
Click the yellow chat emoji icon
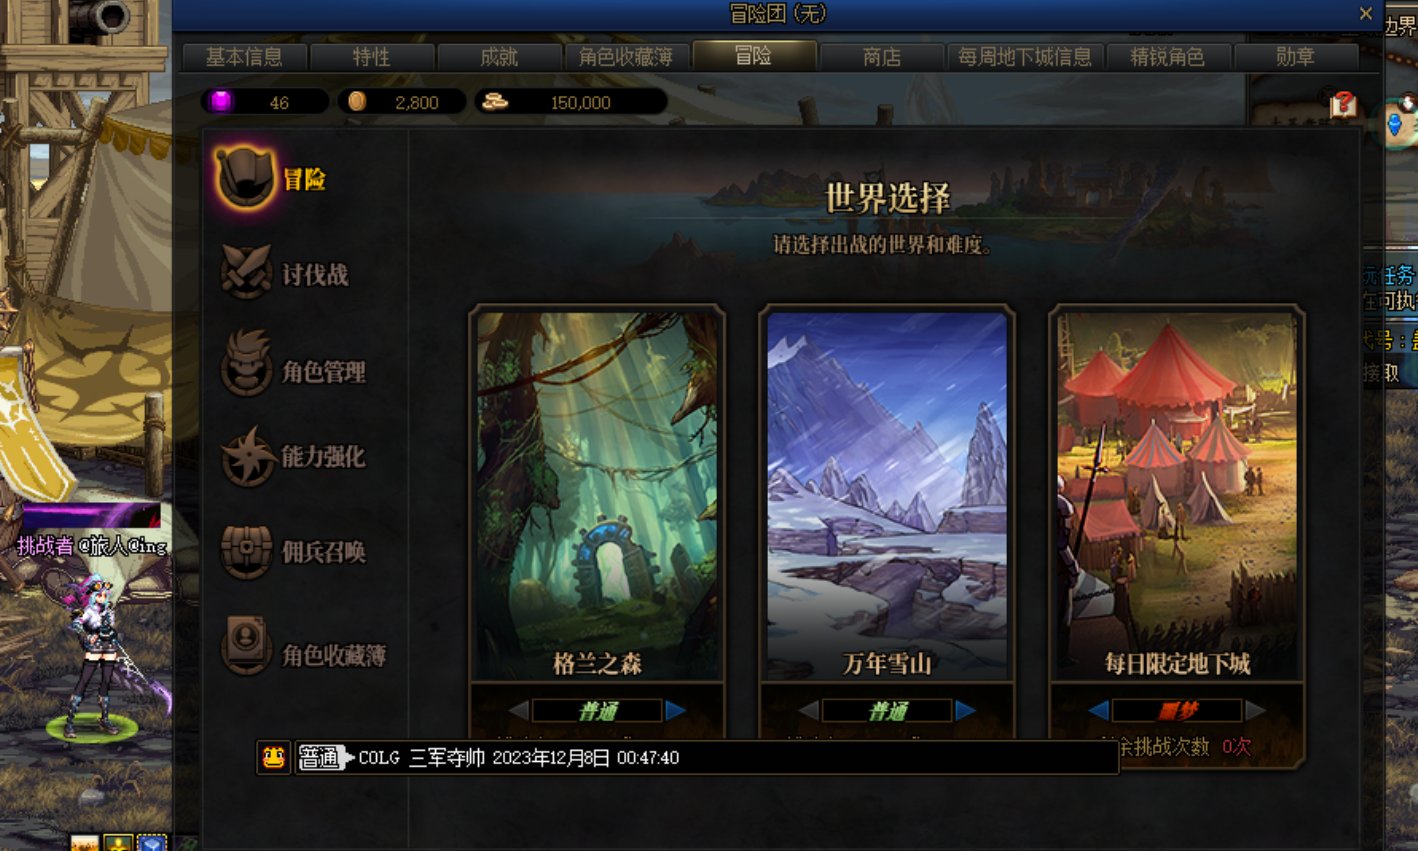273,757
